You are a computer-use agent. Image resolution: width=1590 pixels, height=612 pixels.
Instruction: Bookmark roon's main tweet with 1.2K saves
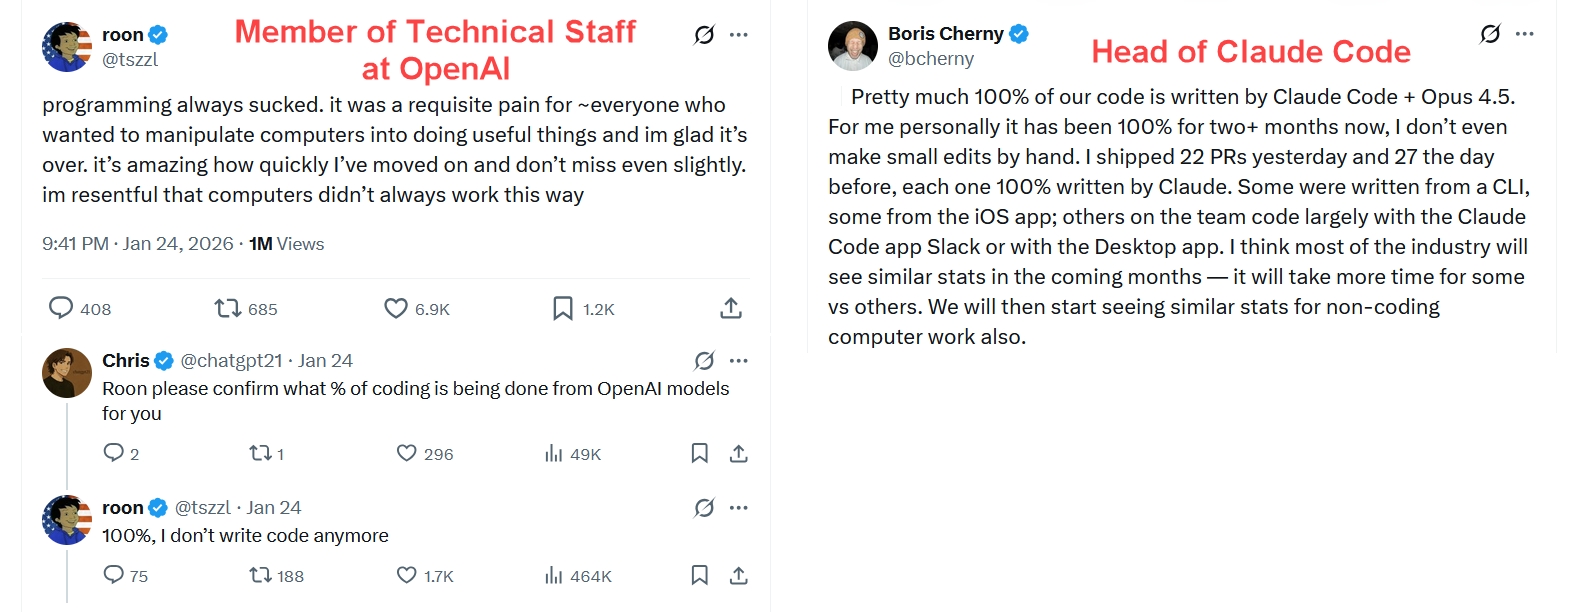tap(563, 308)
